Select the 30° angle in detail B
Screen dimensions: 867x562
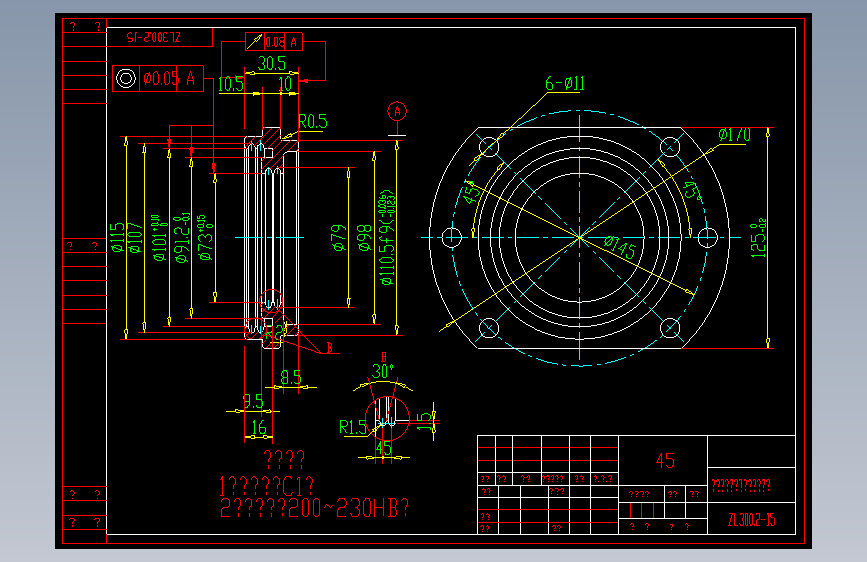pos(383,371)
